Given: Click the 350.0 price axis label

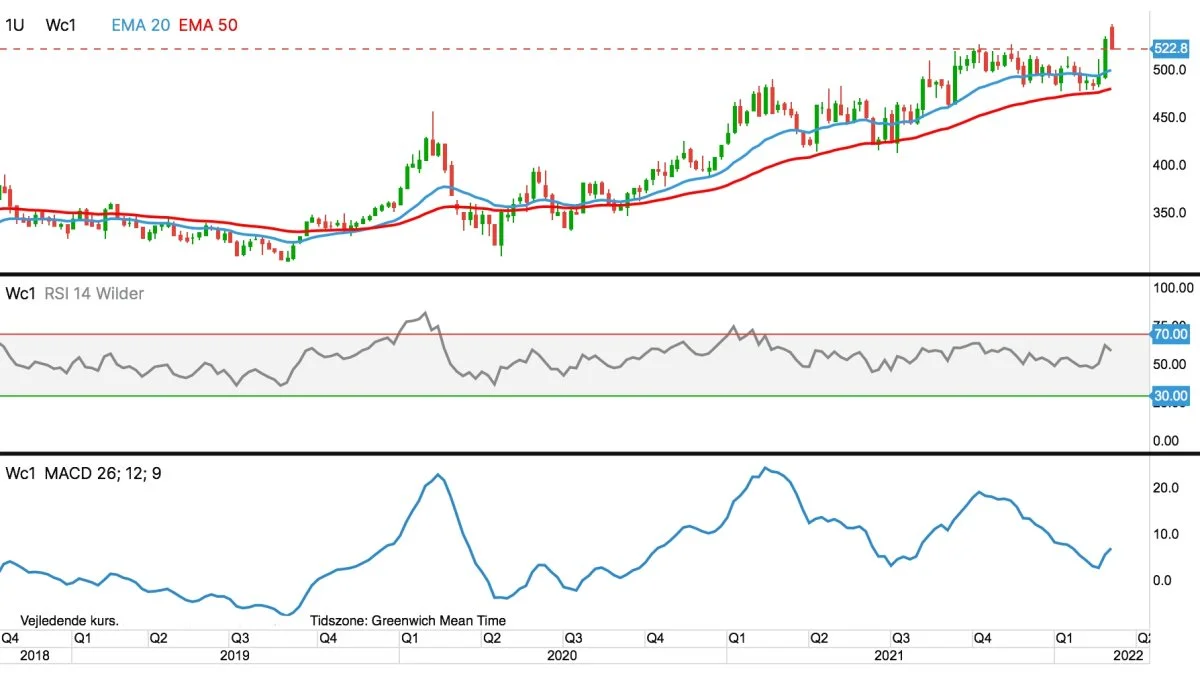Looking at the screenshot, I should tap(1170, 213).
